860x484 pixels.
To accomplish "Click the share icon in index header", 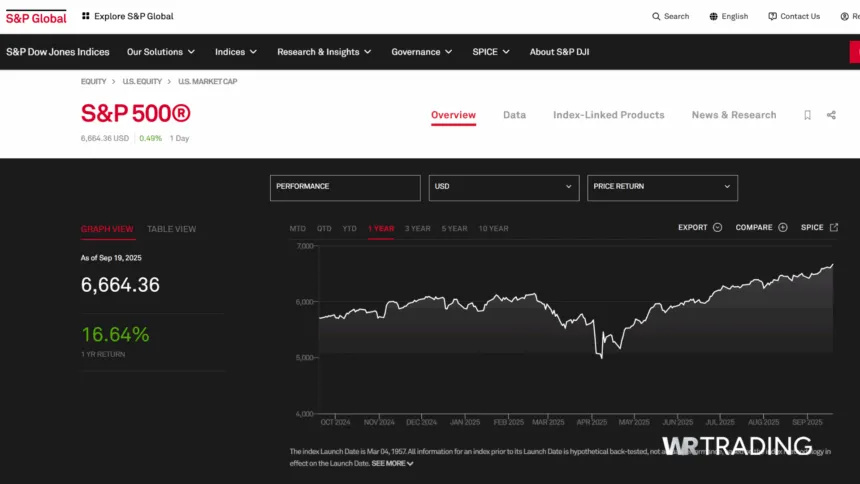I will pos(831,115).
